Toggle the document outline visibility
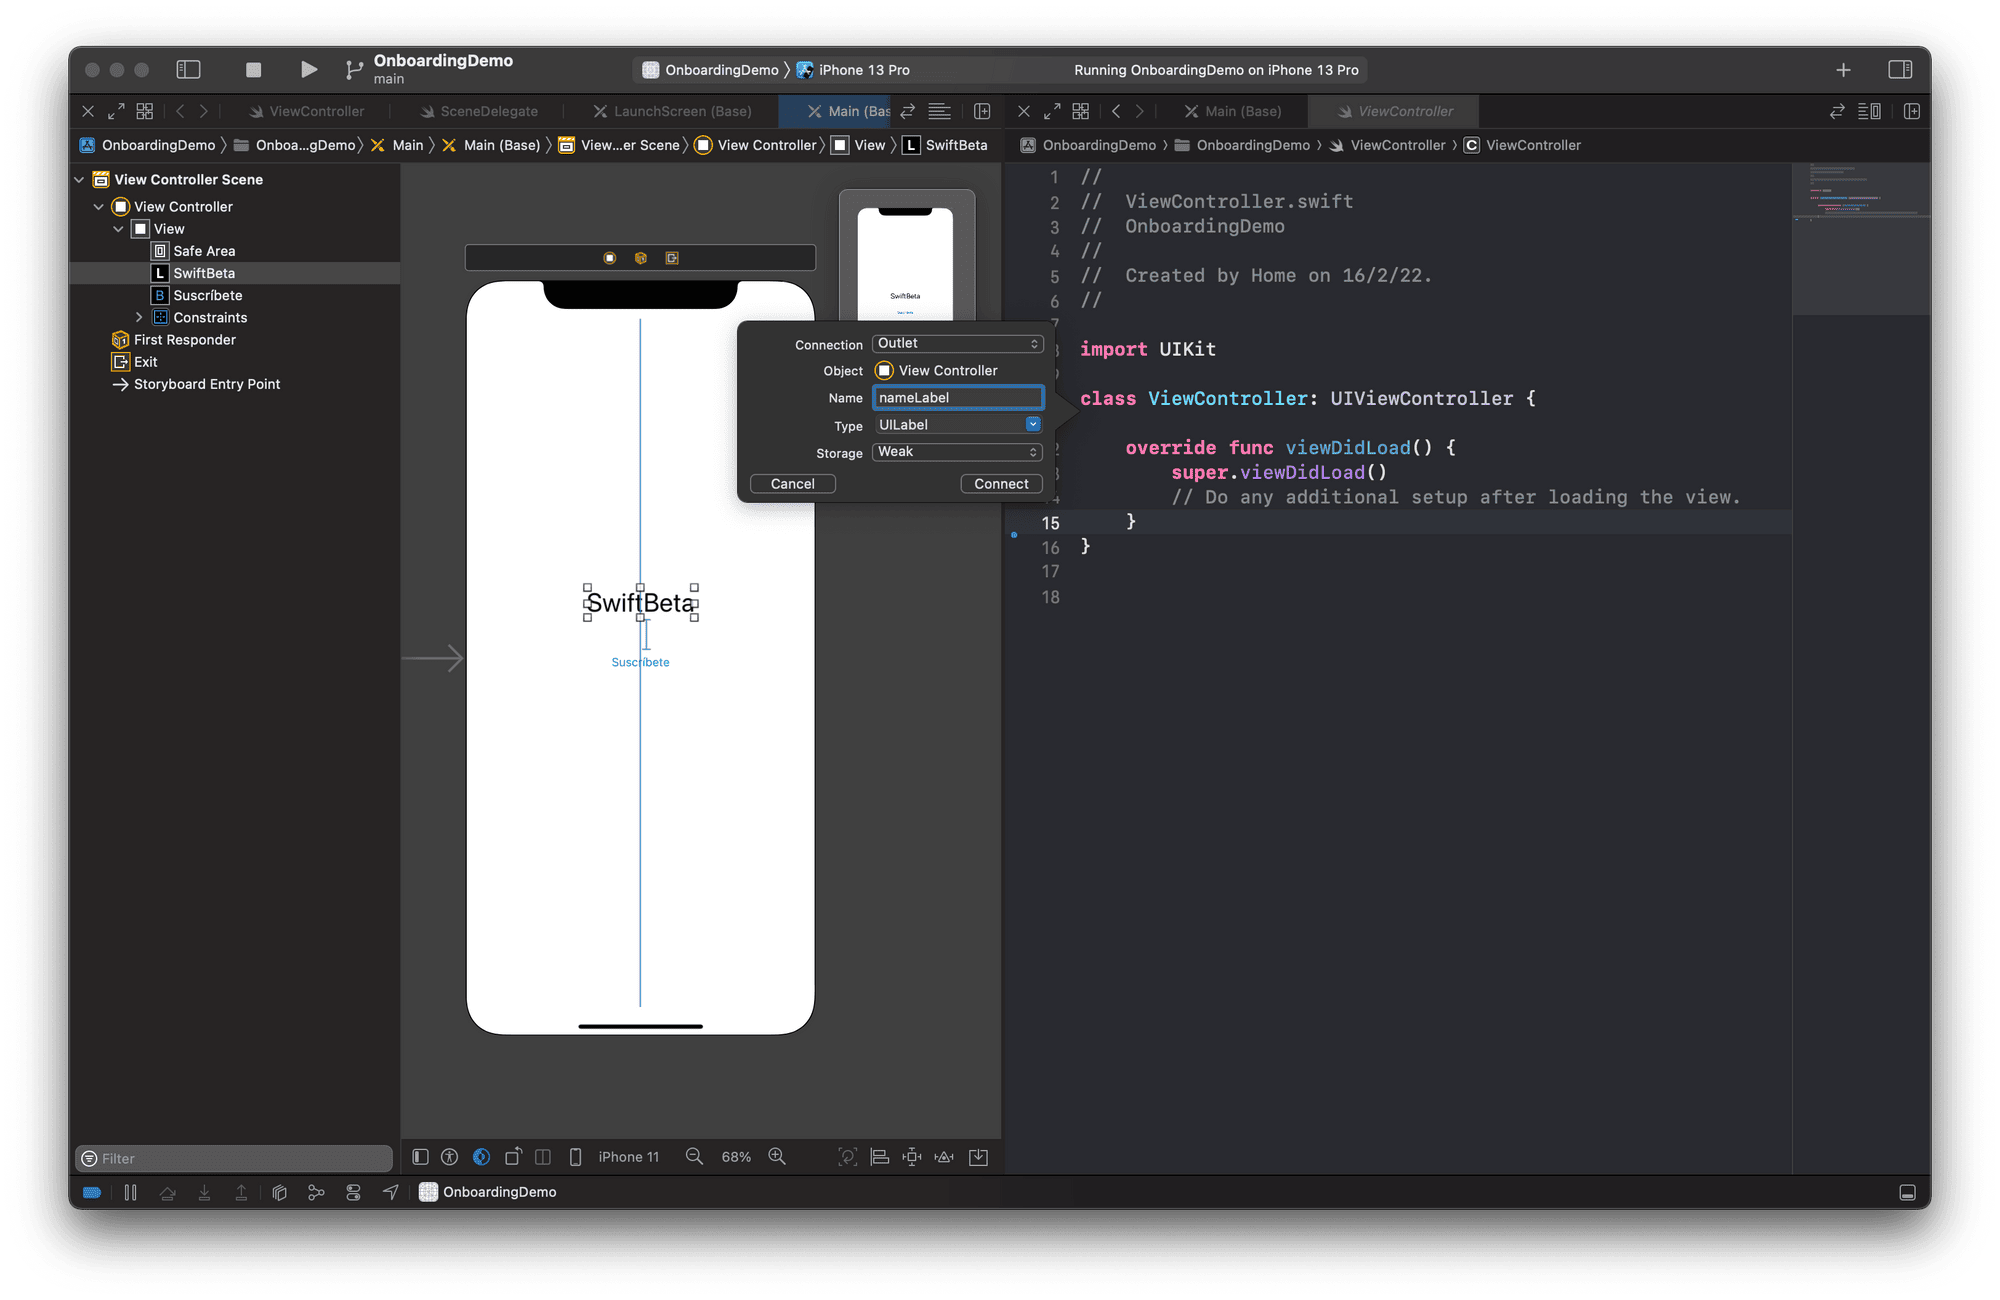 (421, 1157)
